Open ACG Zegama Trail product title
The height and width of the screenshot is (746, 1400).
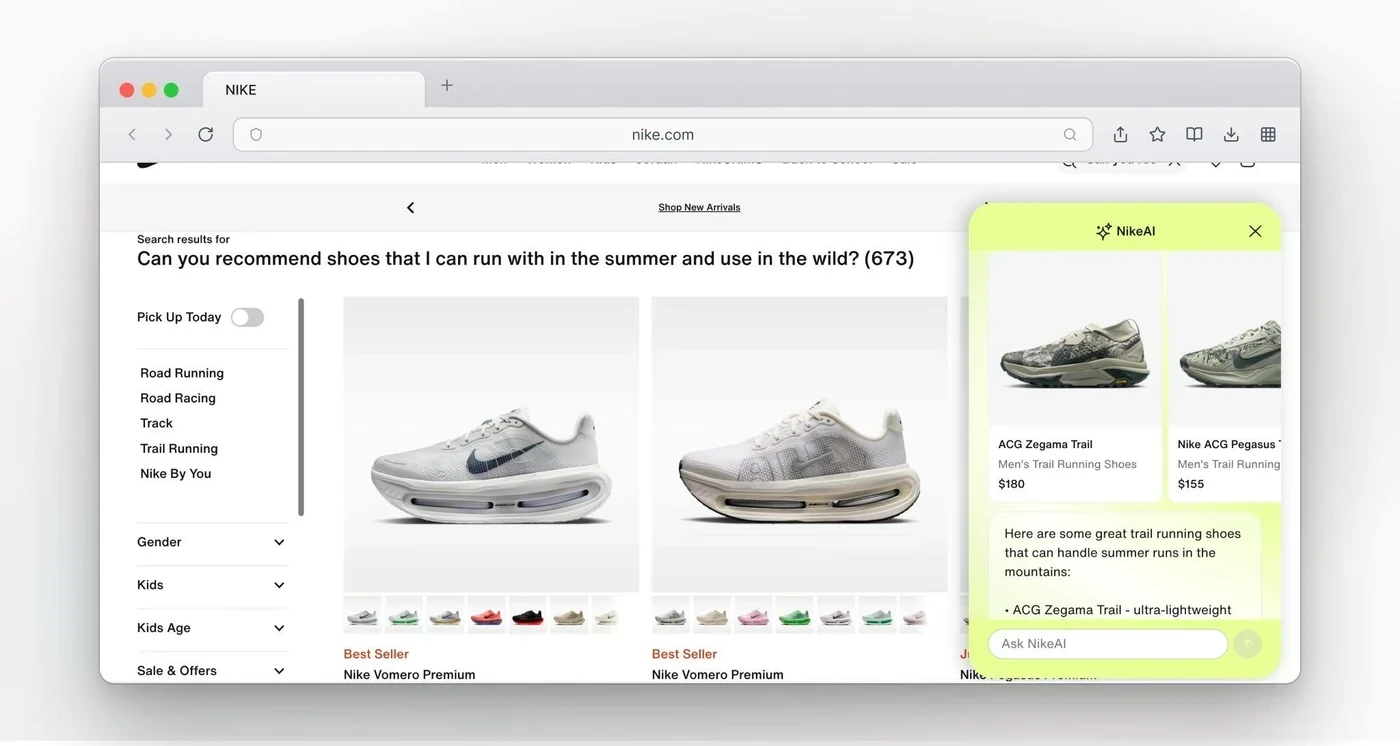click(1045, 444)
